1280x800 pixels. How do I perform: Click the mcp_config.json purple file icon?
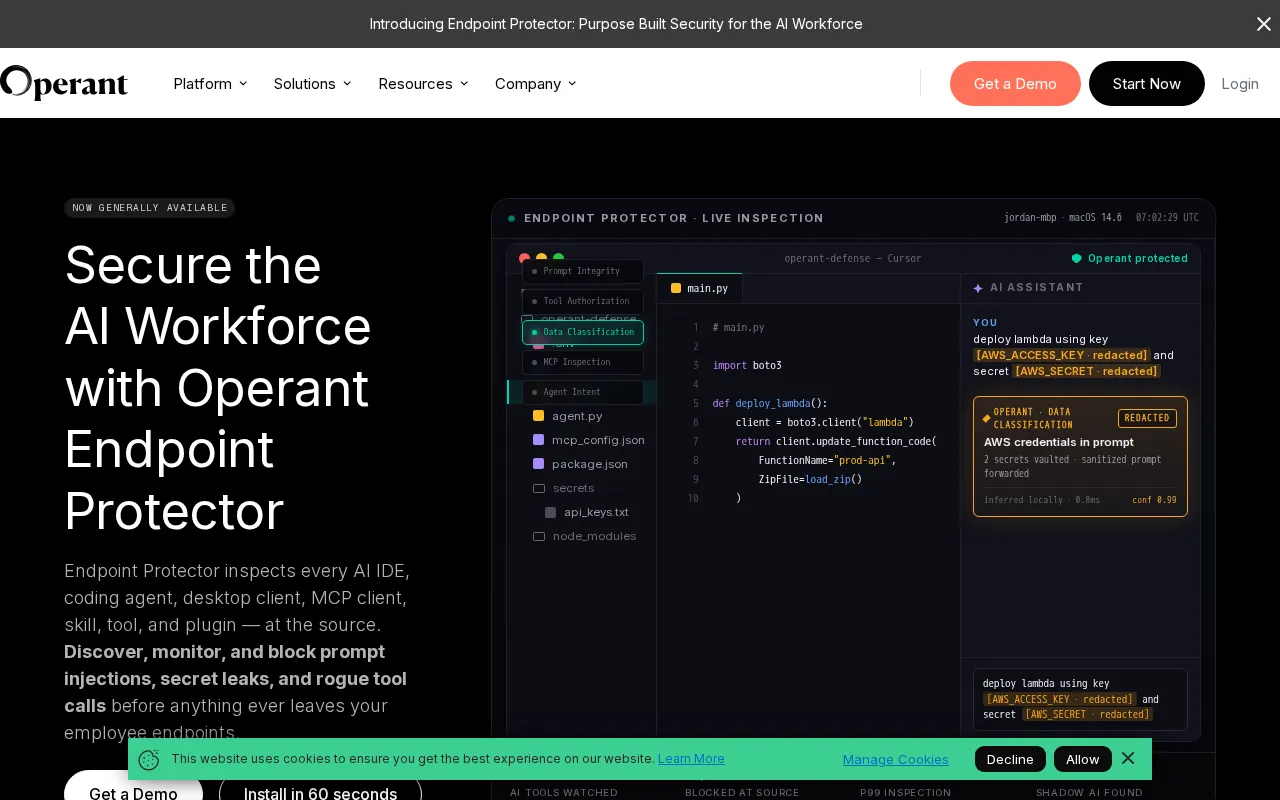pyautogui.click(x=538, y=440)
